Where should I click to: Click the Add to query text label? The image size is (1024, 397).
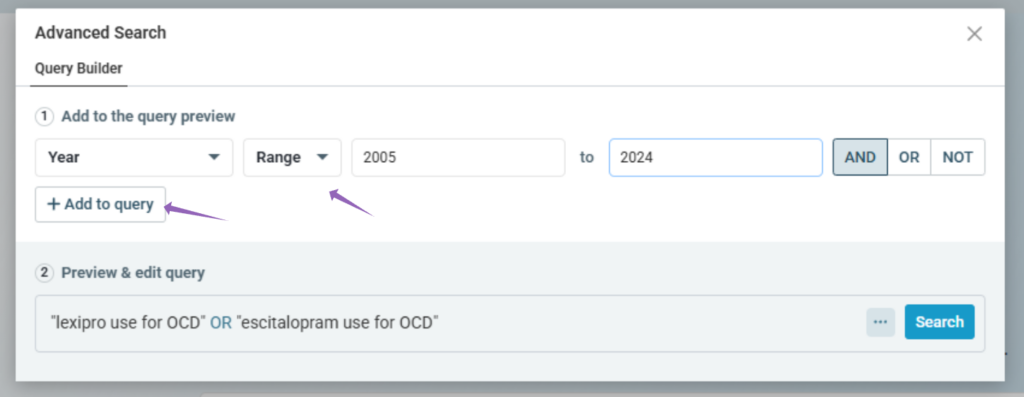pyautogui.click(x=109, y=204)
